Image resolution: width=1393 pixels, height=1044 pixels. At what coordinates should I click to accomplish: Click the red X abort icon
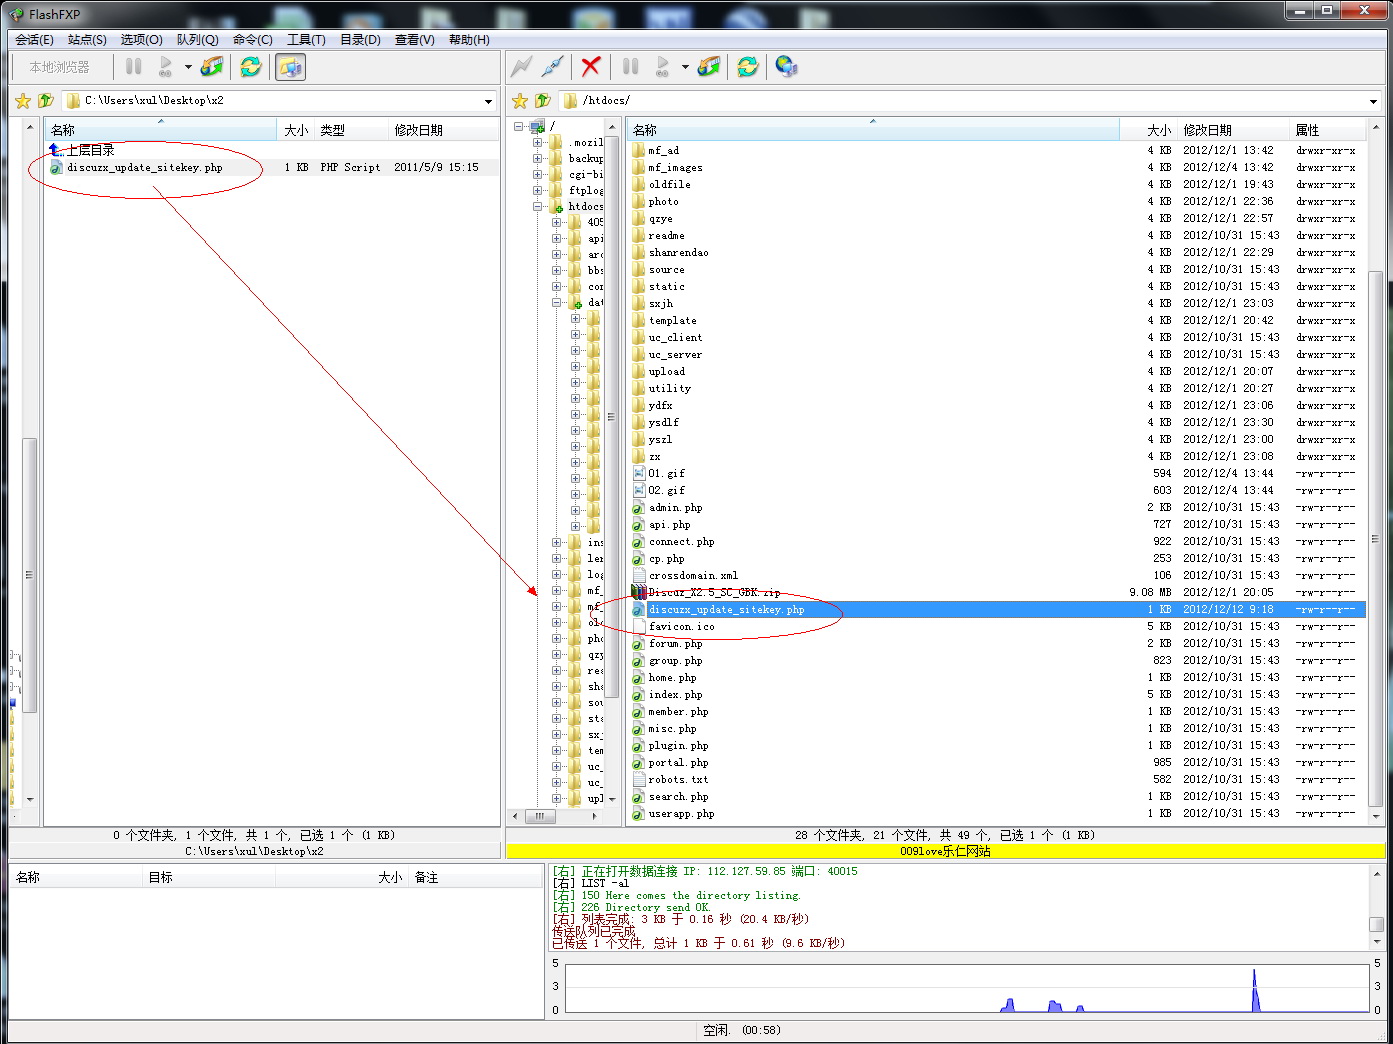tap(591, 67)
